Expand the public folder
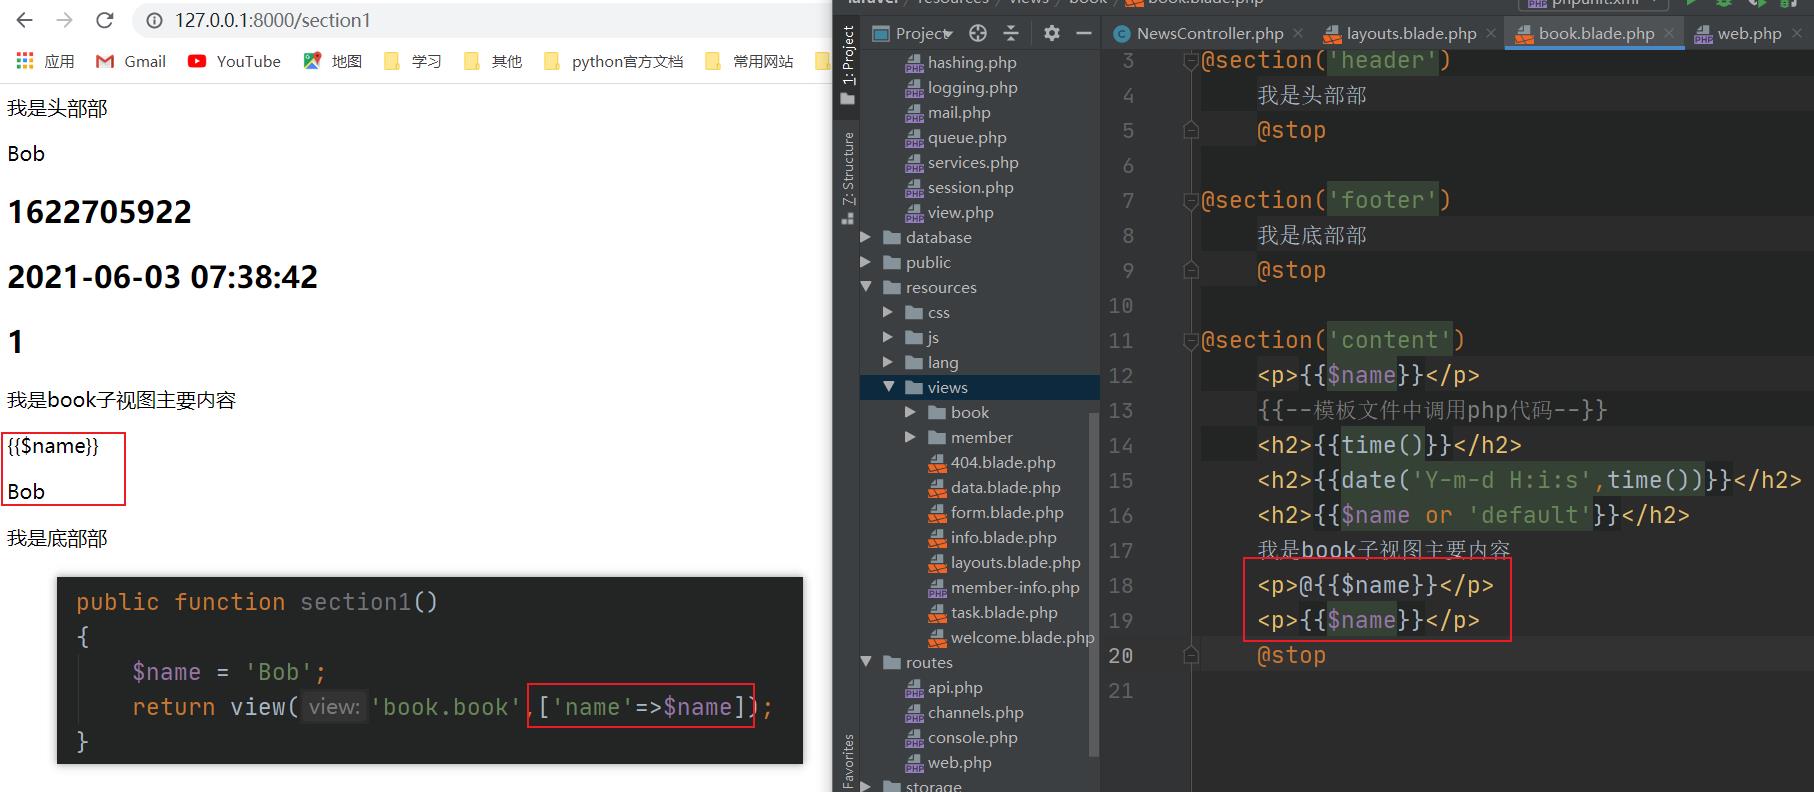Screen dimensions: 1814x792 pyautogui.click(x=866, y=262)
